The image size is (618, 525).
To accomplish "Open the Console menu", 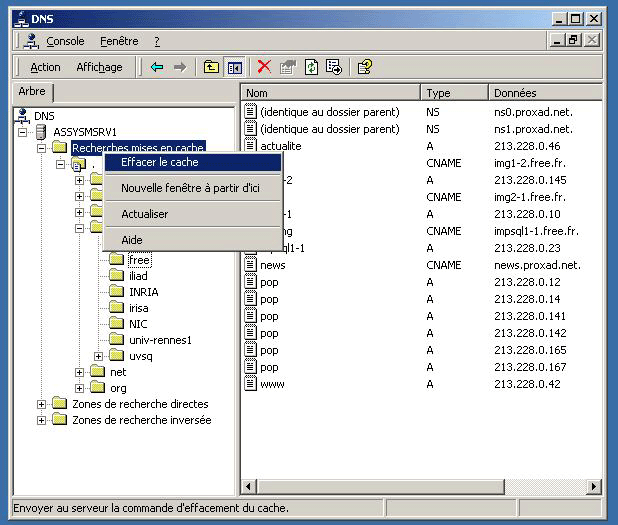I will tap(65, 41).
